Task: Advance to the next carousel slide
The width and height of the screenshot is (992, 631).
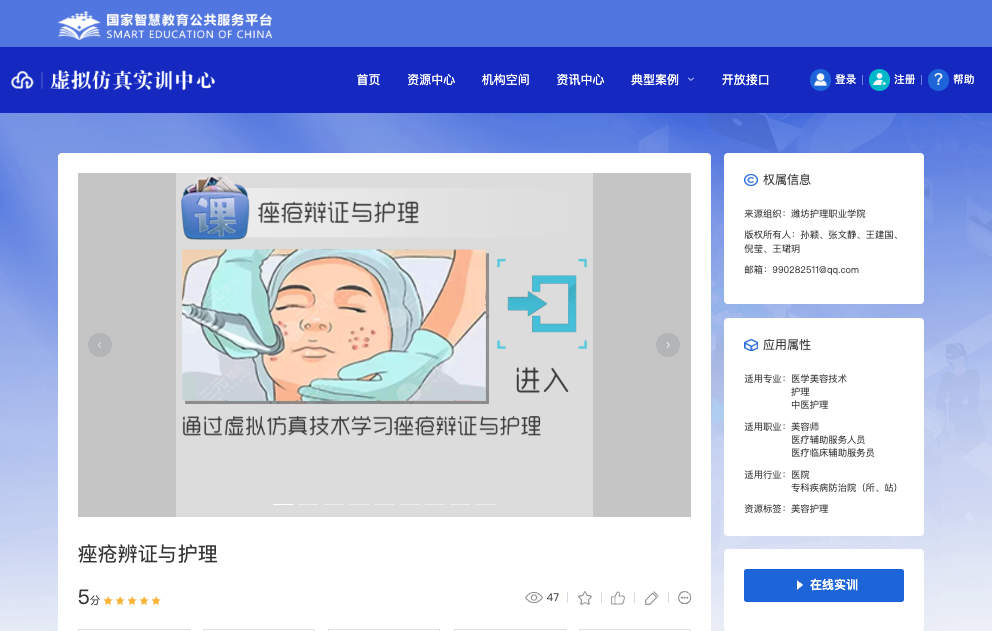Action: (667, 345)
